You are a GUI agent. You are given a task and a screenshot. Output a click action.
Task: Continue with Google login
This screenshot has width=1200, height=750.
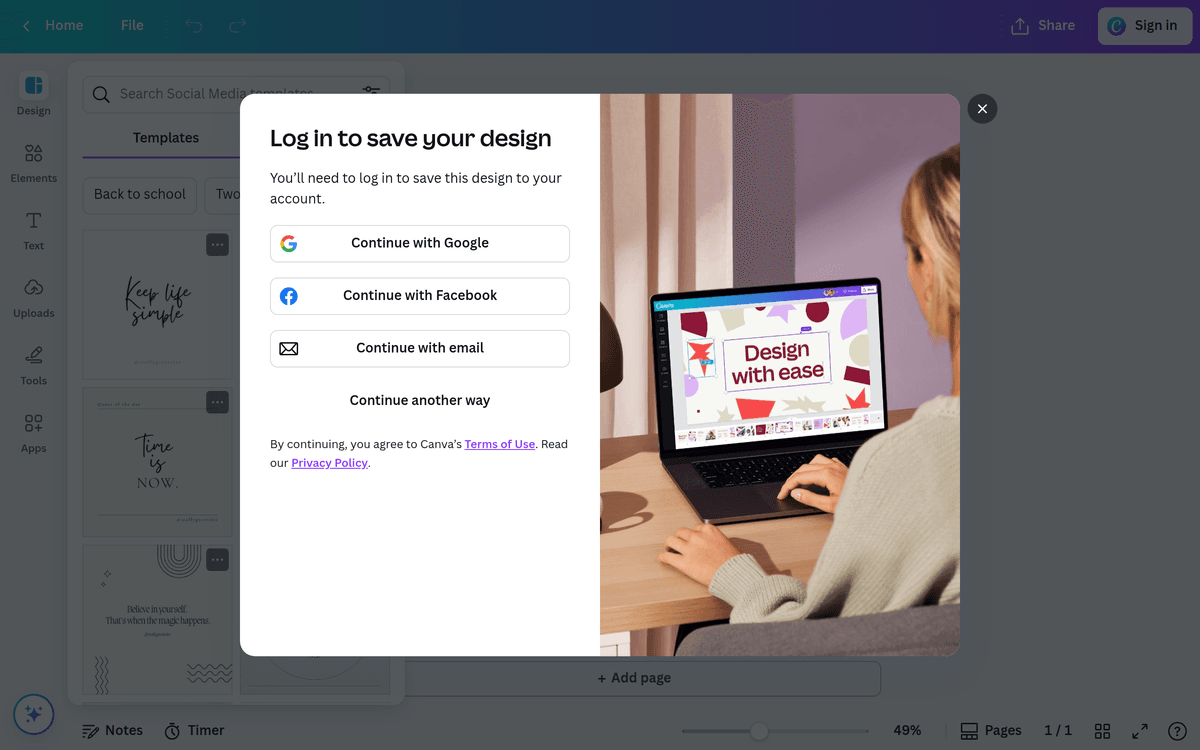click(420, 243)
